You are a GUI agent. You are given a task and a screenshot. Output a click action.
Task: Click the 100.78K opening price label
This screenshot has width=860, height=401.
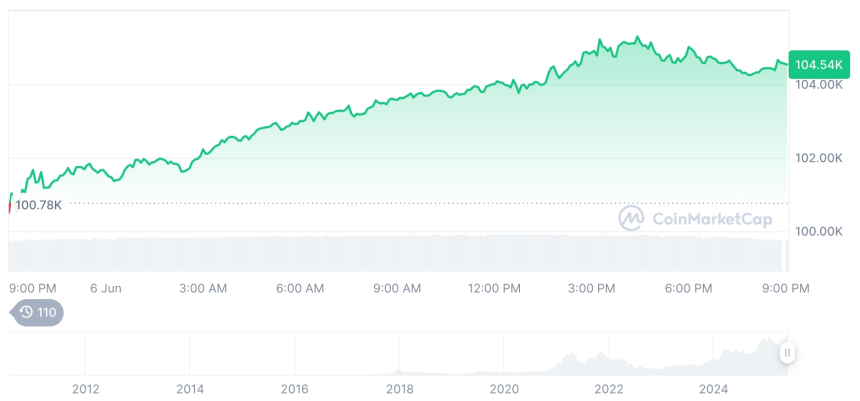[38, 205]
